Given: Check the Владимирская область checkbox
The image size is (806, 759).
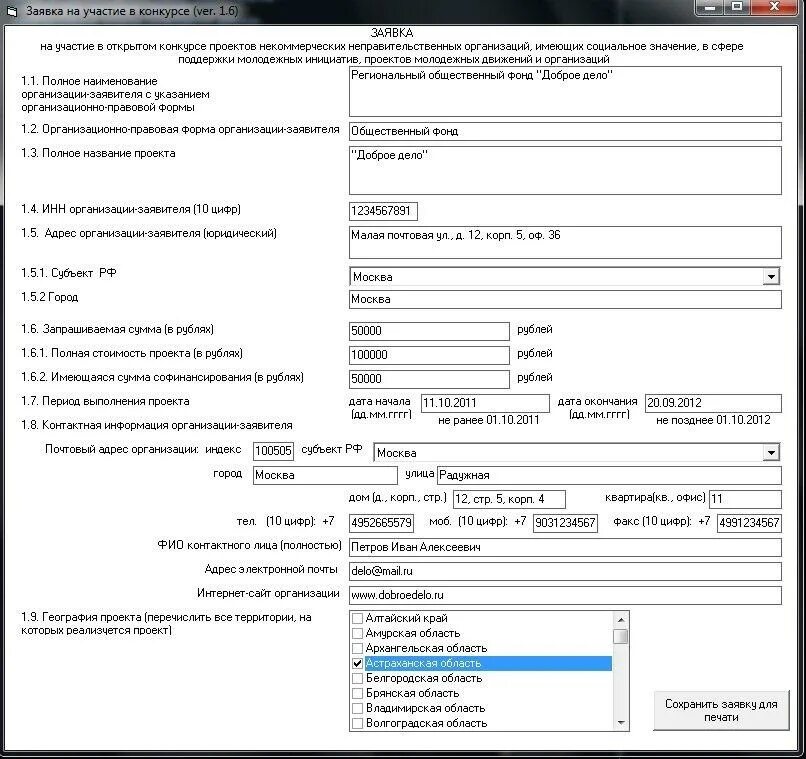Looking at the screenshot, I should (x=357, y=708).
